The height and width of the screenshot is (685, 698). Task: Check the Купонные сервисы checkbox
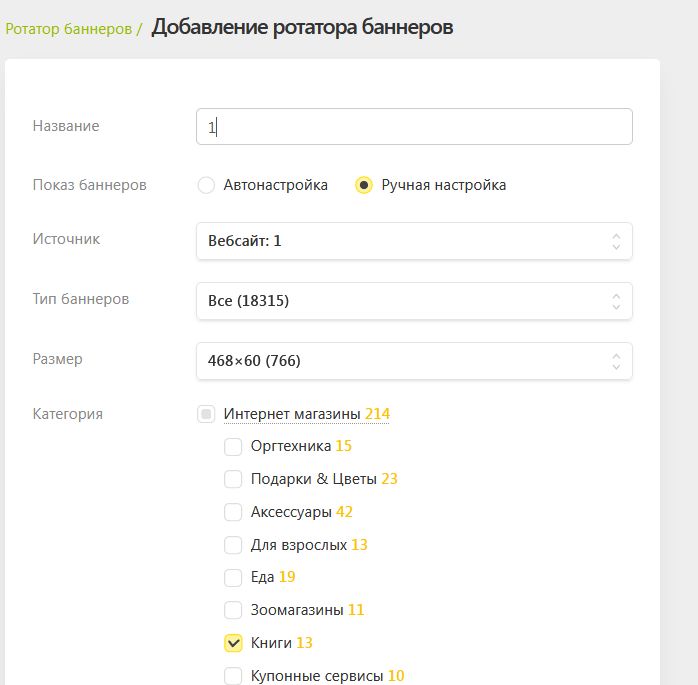pos(233,676)
